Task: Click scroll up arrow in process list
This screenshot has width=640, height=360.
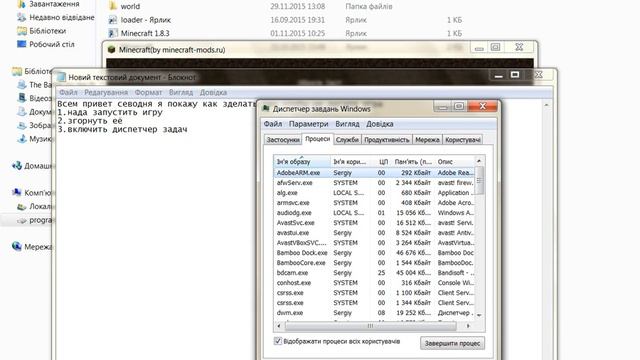Action: coord(479,161)
